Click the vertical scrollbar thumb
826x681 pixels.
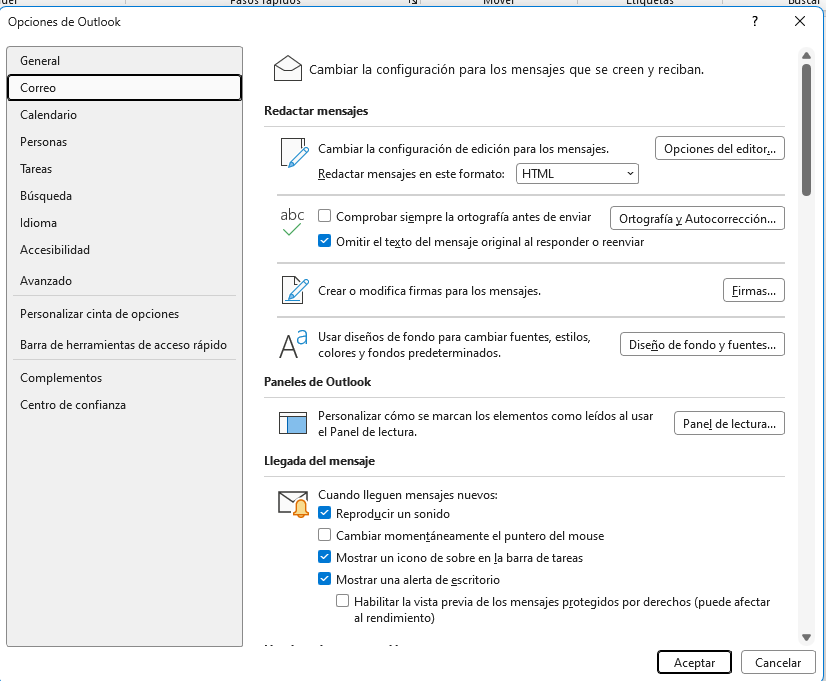coord(806,130)
